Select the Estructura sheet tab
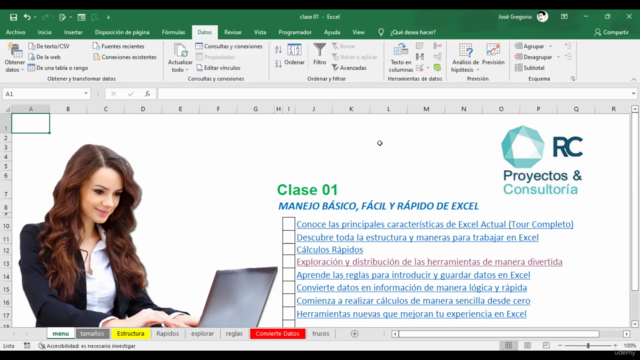Image resolution: width=640 pixels, height=360 pixels. 131,334
